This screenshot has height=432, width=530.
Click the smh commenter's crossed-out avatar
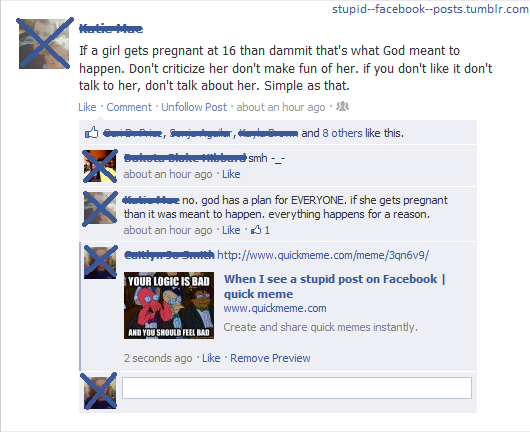pyautogui.click(x=100, y=166)
